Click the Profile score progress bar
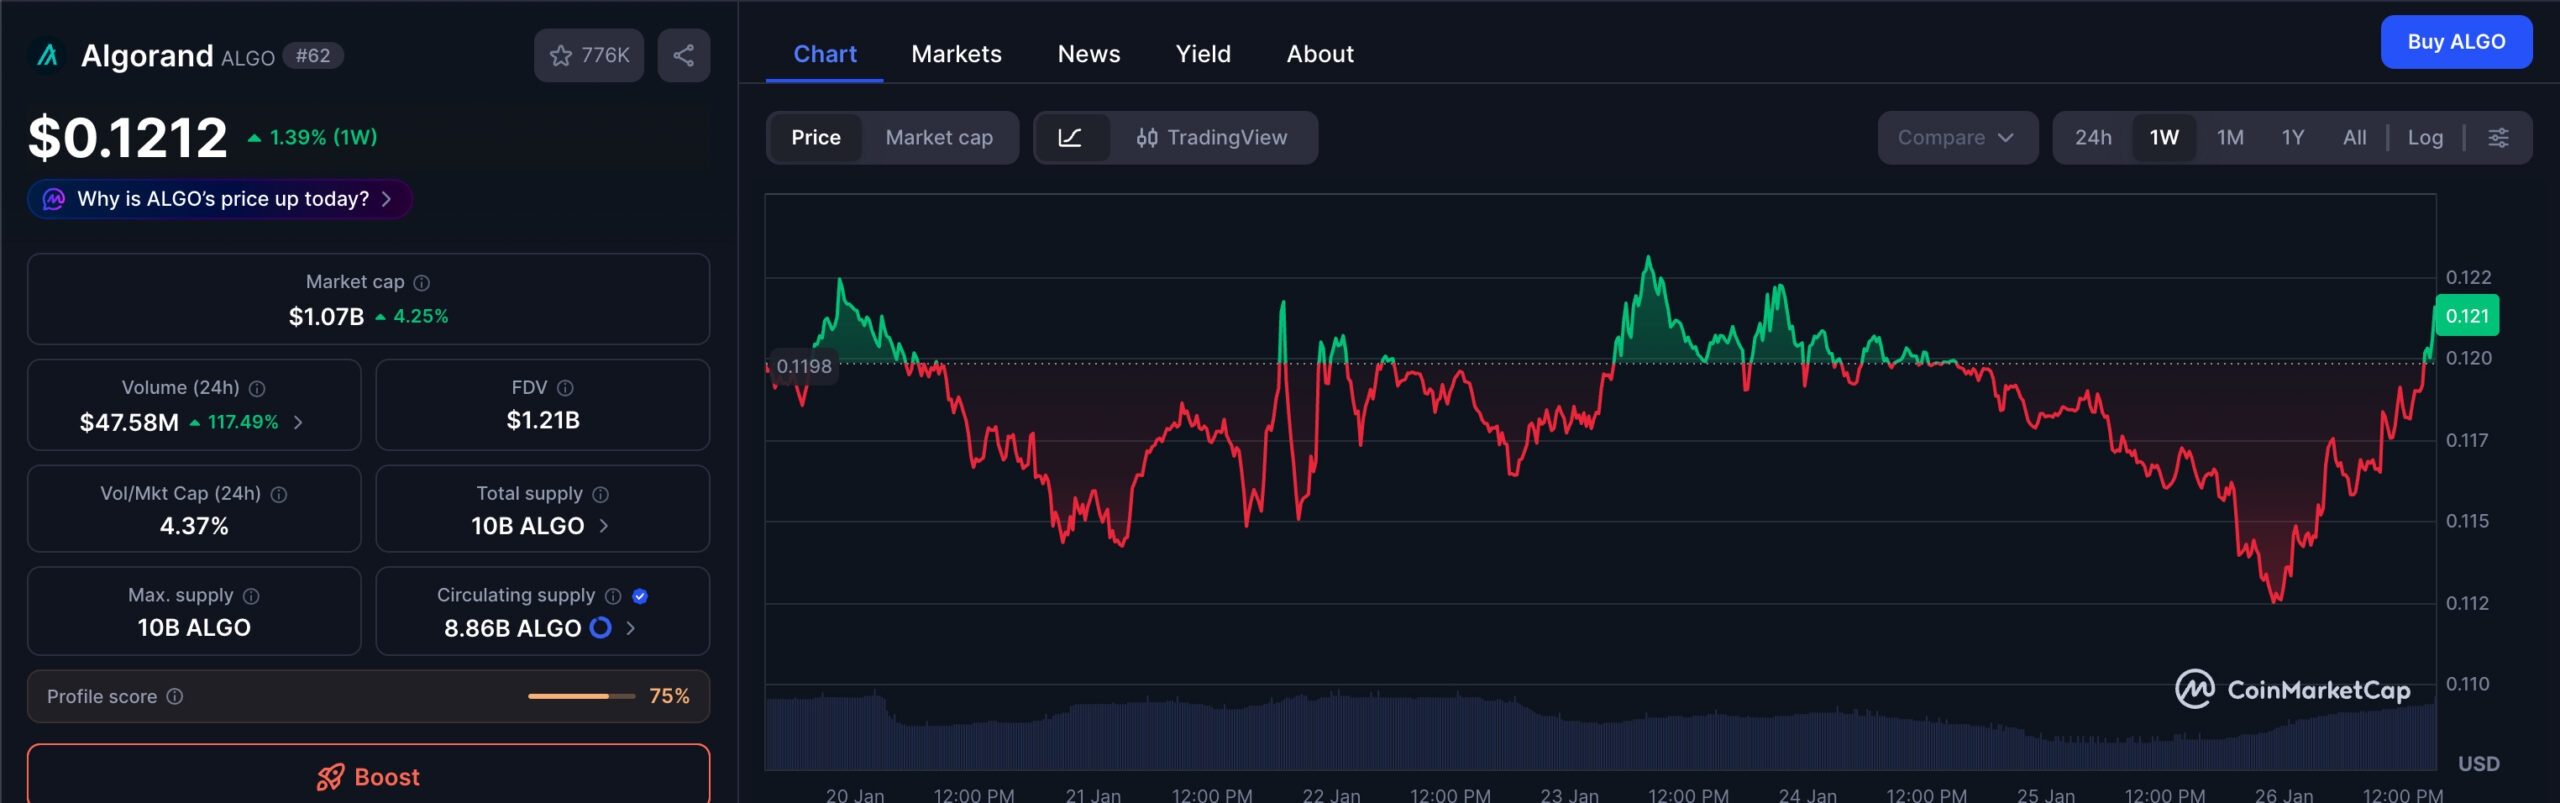 point(581,696)
